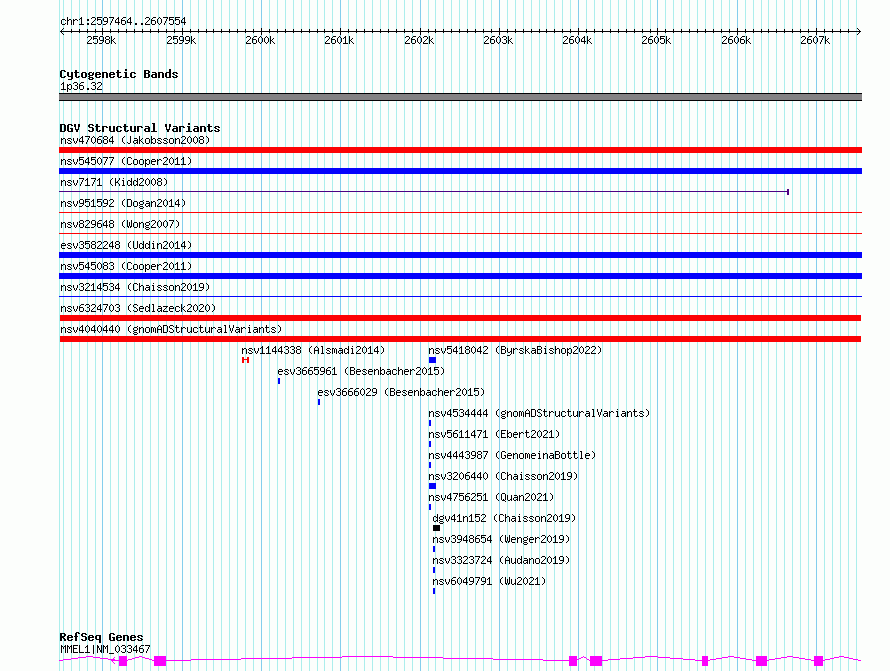
Task: Open nsv6049791 (Wu2021) label
Action: point(489,581)
